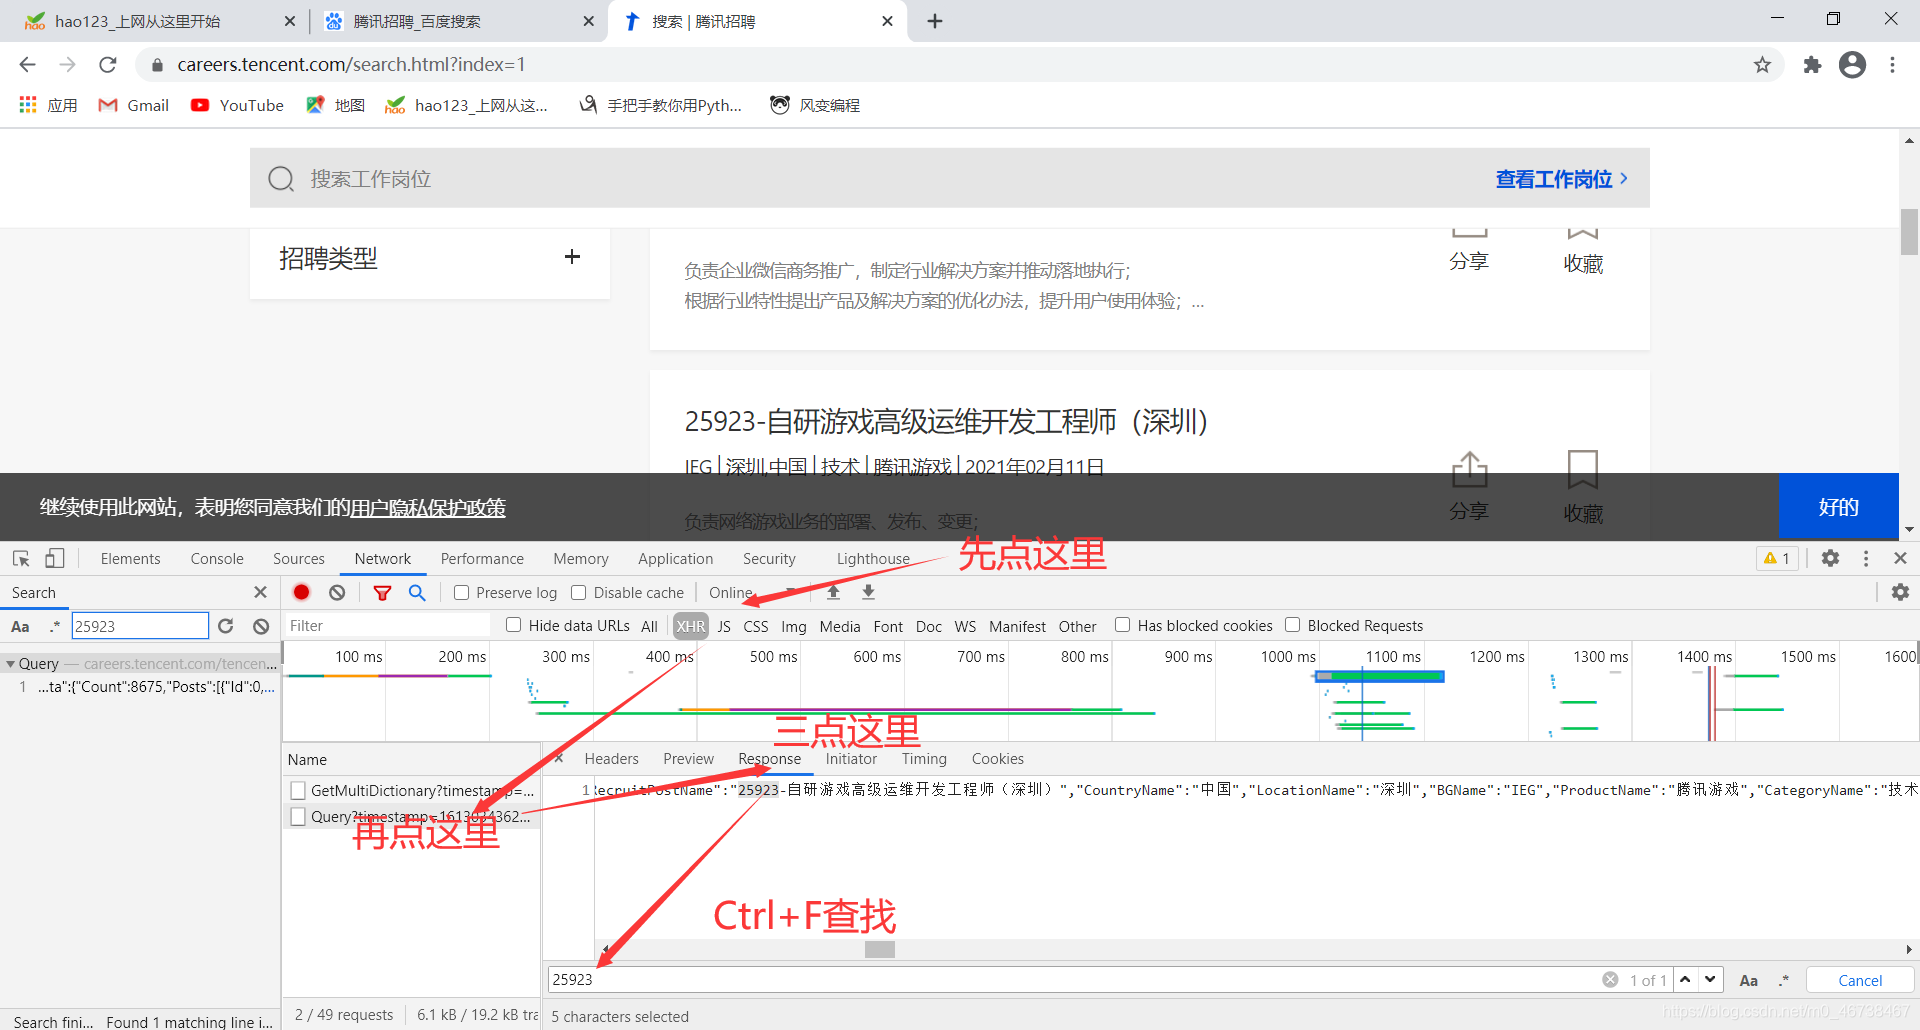This screenshot has height=1030, width=1920.
Task: Click the network Filter text field
Action: pos(387,626)
